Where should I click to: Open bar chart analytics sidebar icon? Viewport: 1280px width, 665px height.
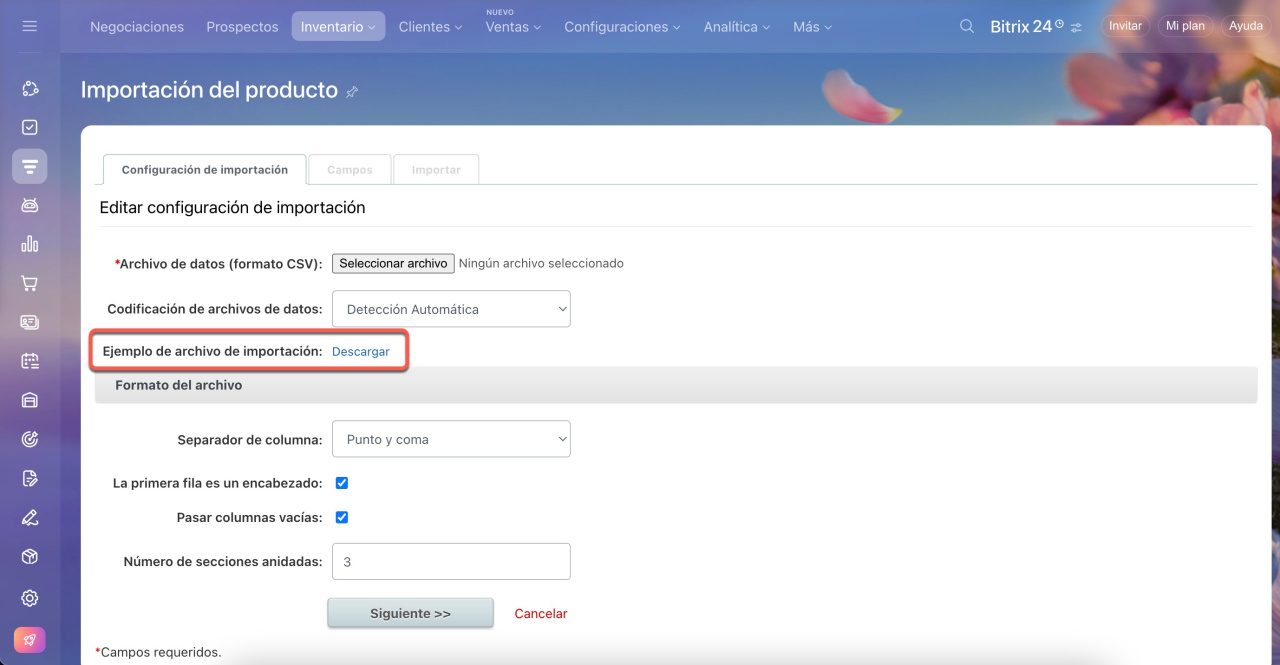(30, 243)
